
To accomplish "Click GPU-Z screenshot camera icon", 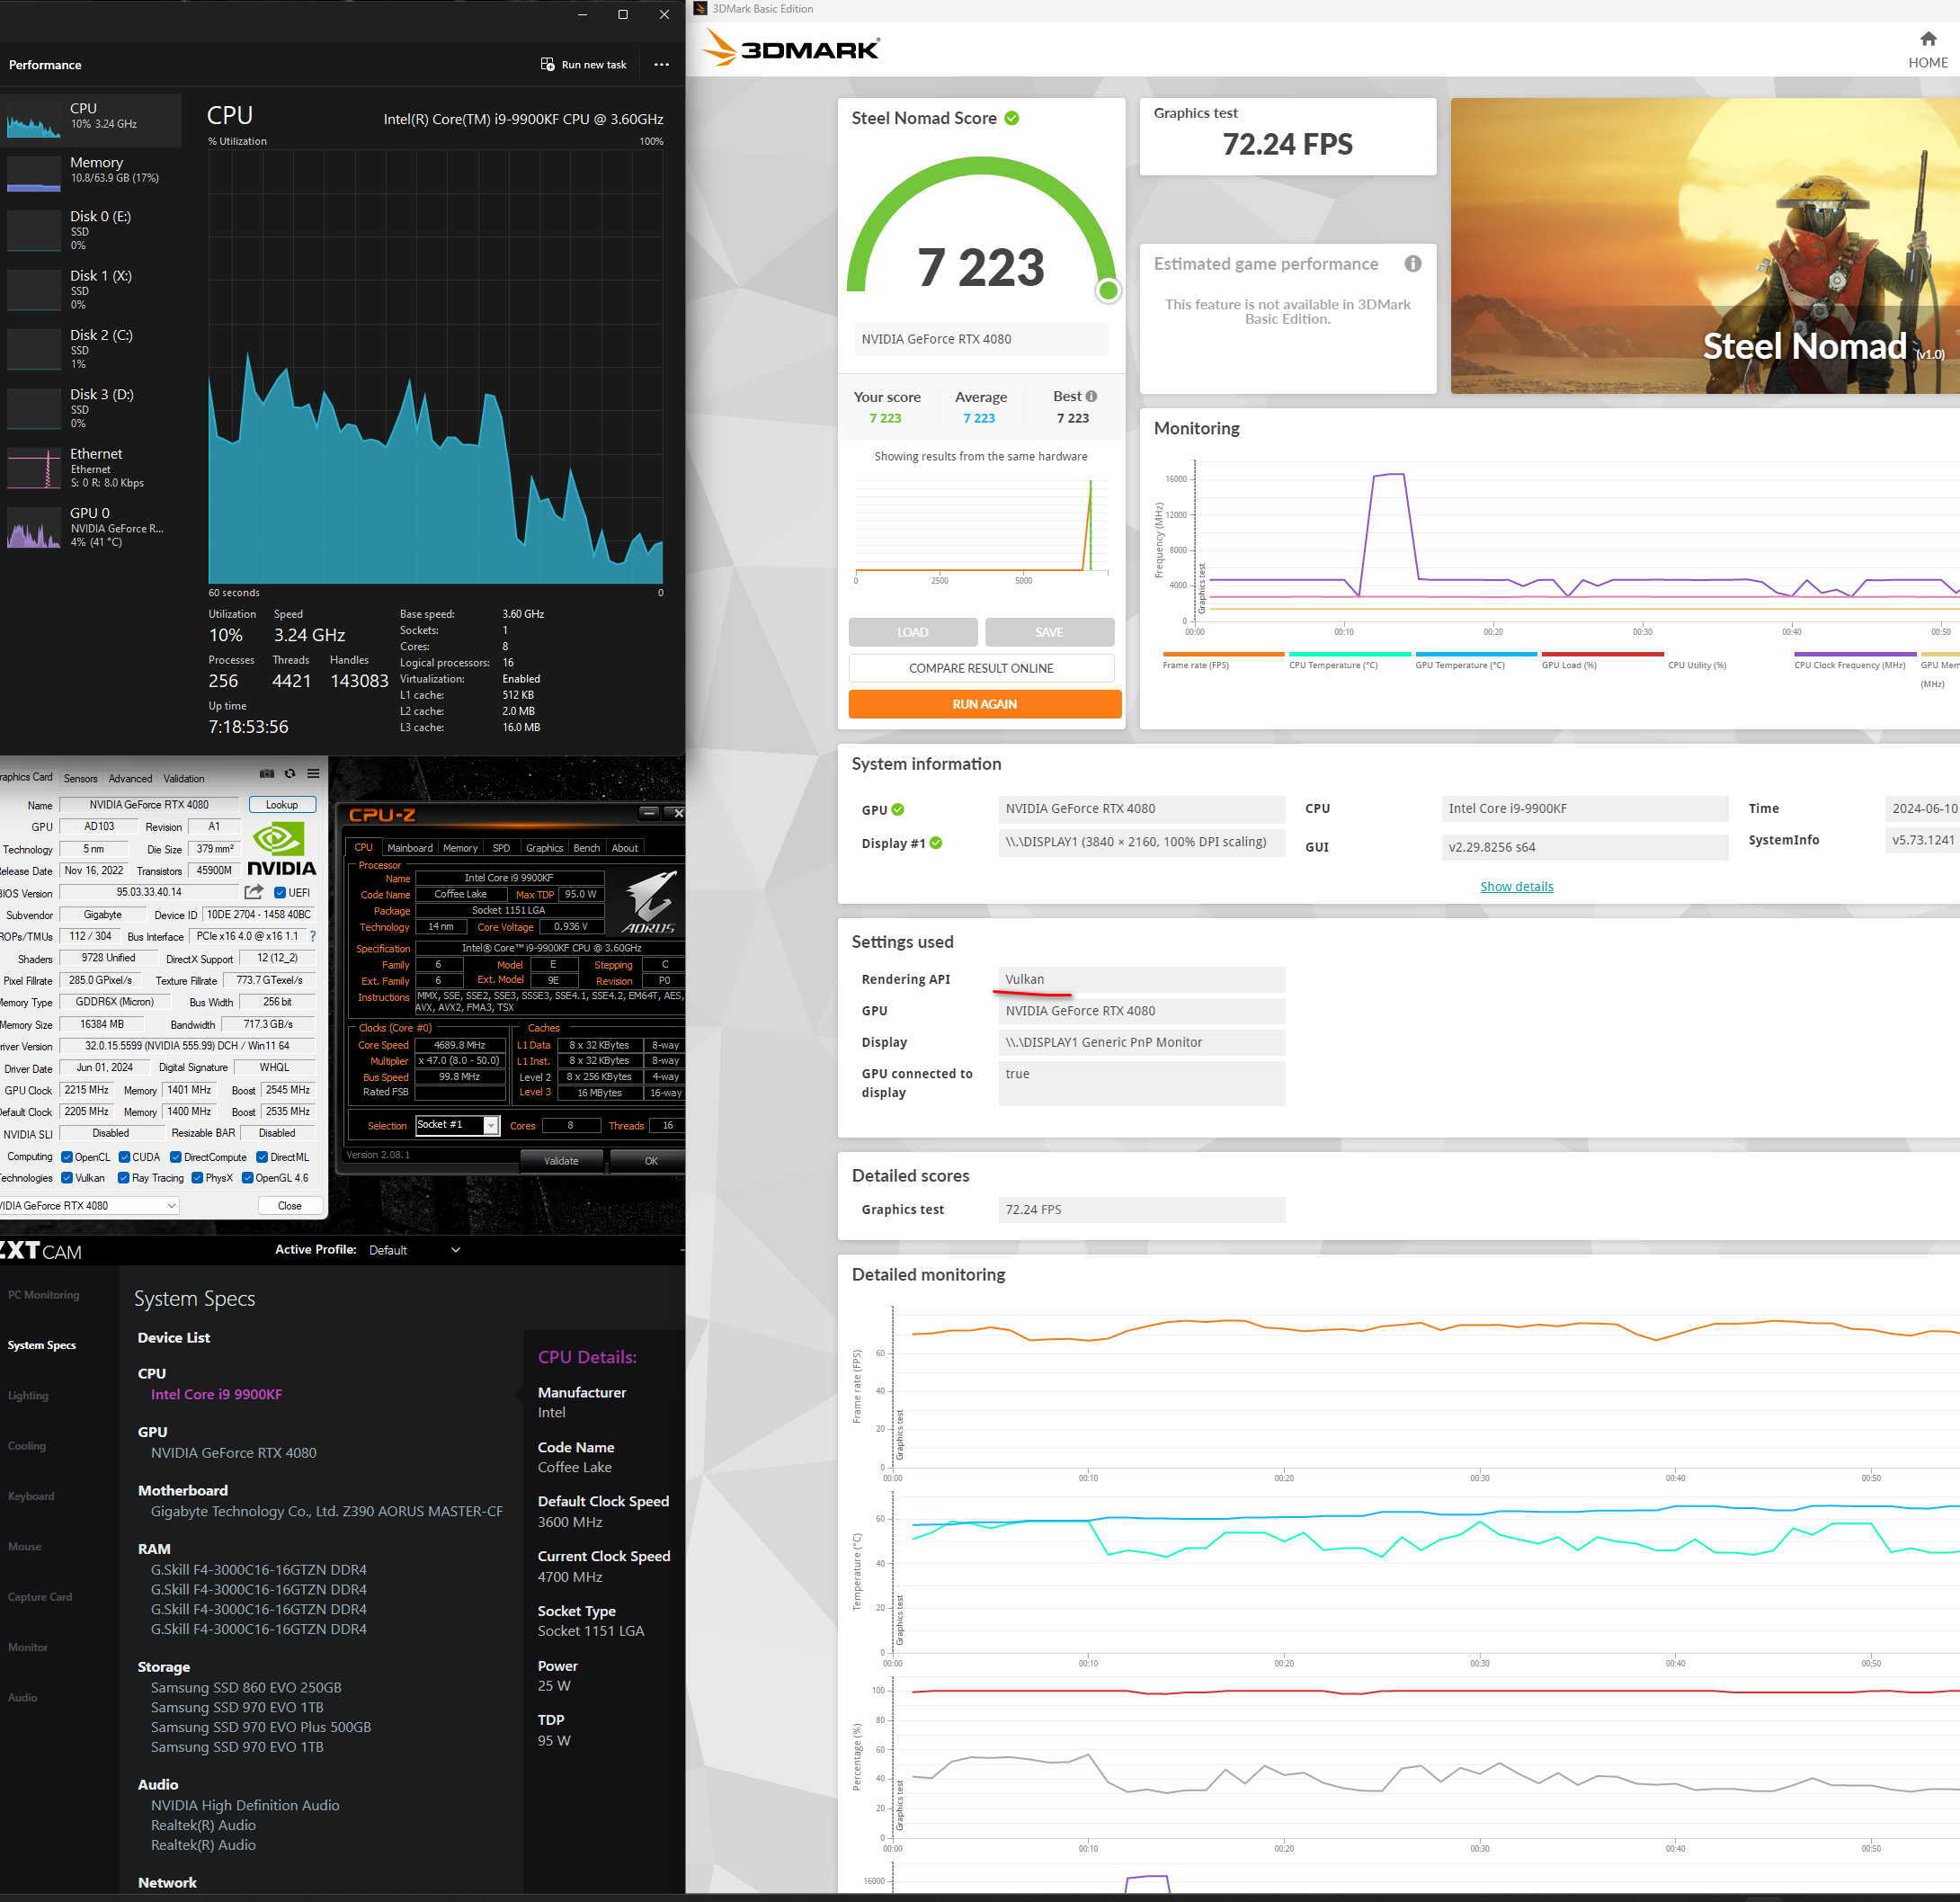I will (x=267, y=774).
